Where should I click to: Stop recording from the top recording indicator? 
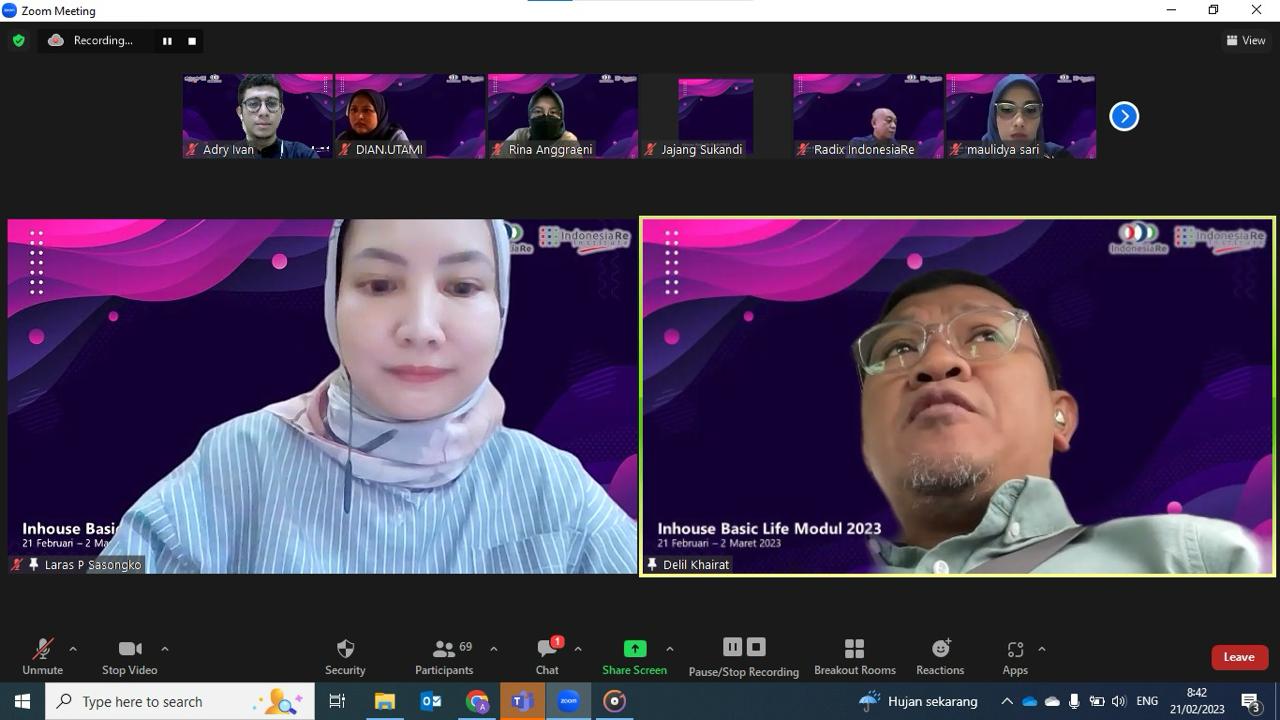192,41
